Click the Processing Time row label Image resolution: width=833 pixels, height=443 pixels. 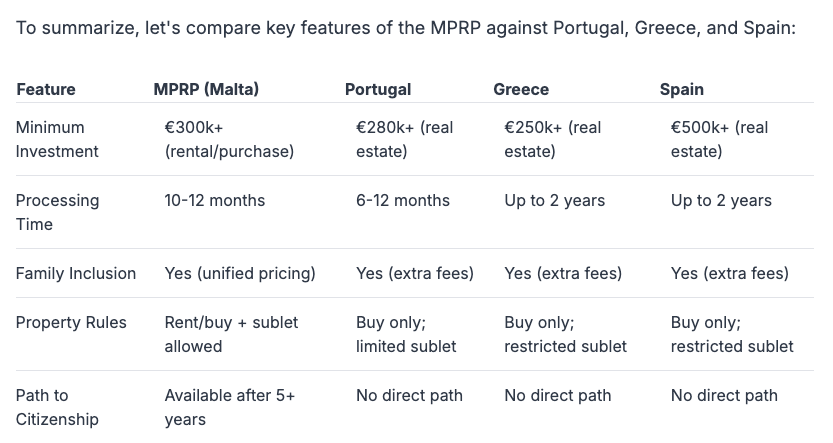coord(57,212)
